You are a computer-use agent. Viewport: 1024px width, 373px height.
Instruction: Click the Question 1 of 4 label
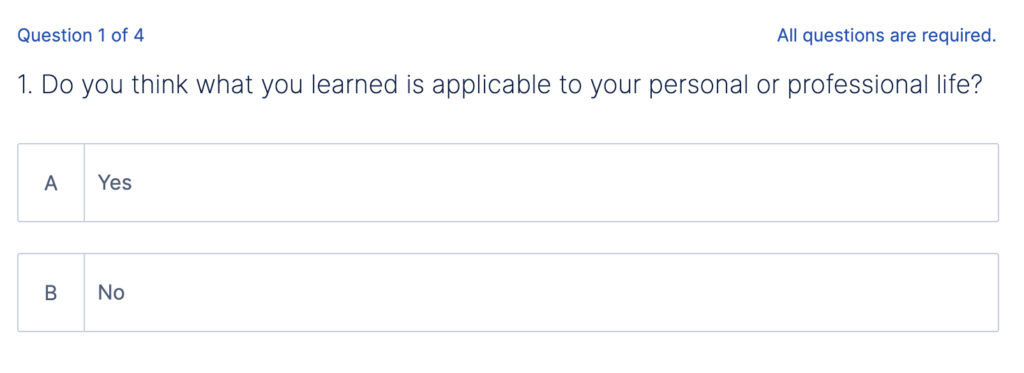80,35
